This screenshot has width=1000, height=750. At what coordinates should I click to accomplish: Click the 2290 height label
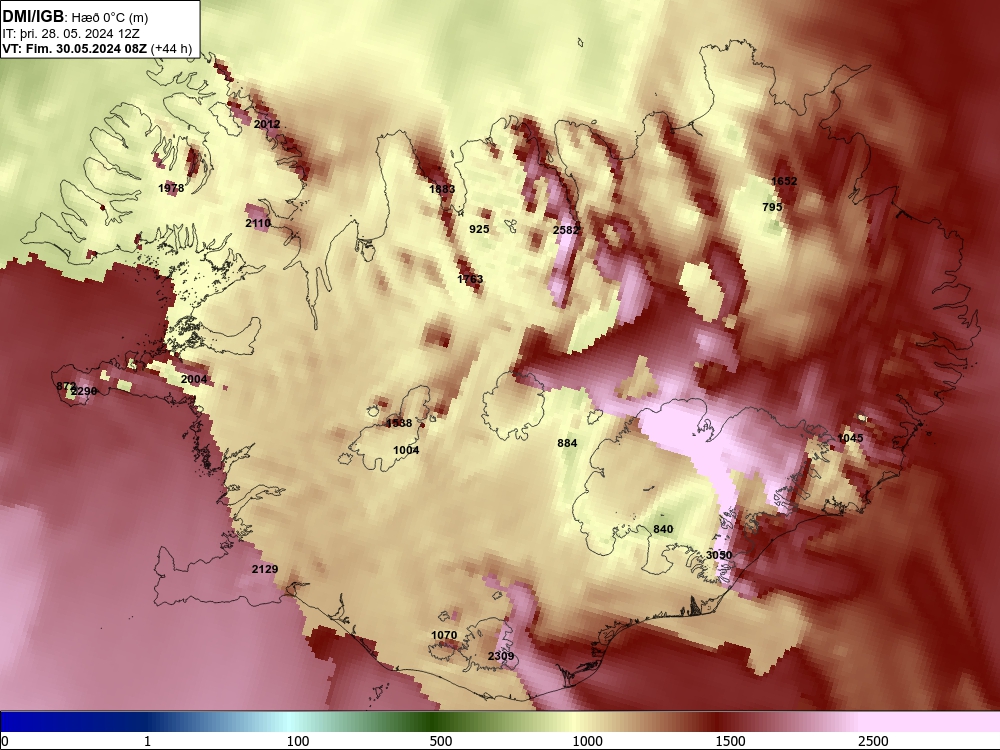coord(84,391)
